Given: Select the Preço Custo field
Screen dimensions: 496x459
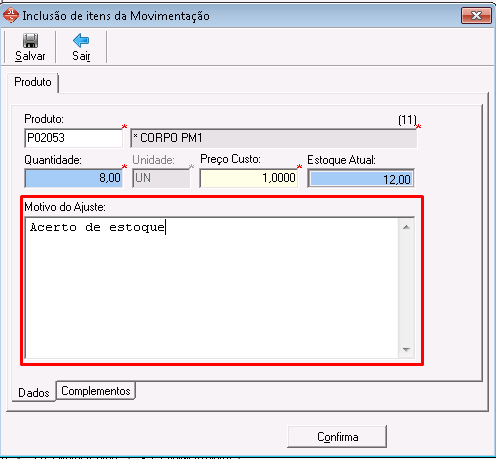Looking at the screenshot, I should coord(249,178).
